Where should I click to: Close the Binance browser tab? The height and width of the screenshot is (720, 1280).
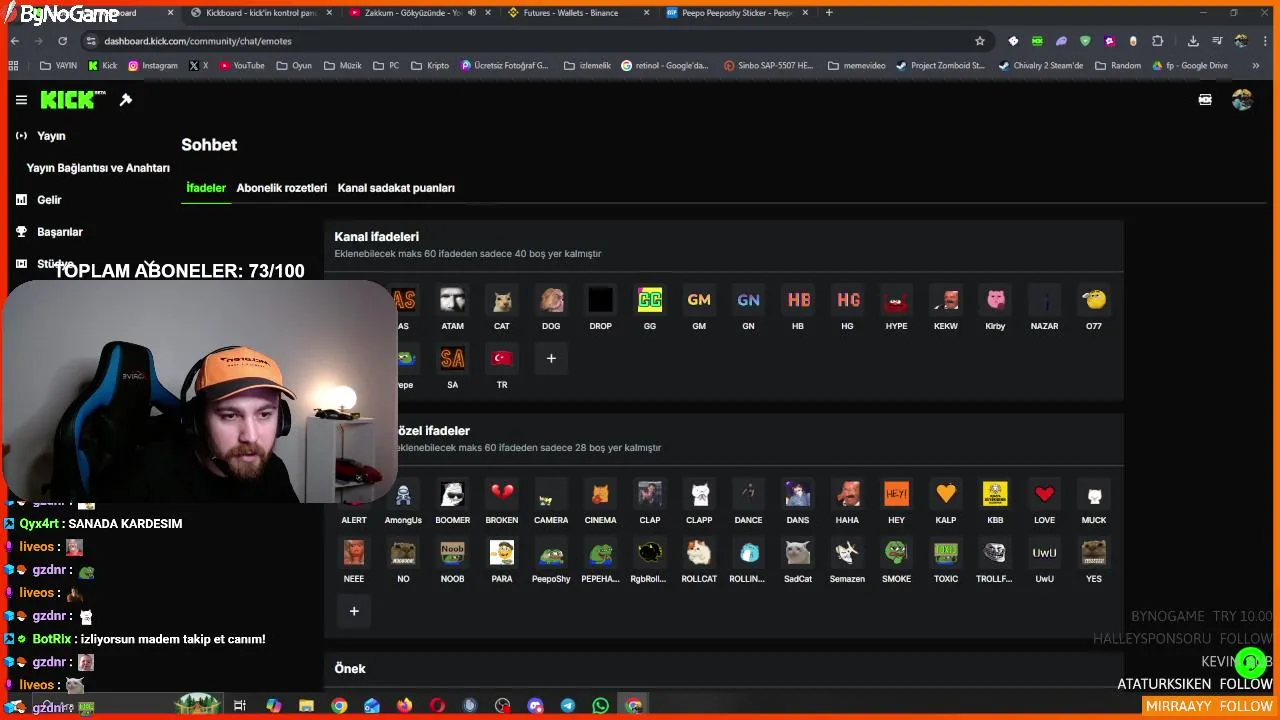pos(646,13)
